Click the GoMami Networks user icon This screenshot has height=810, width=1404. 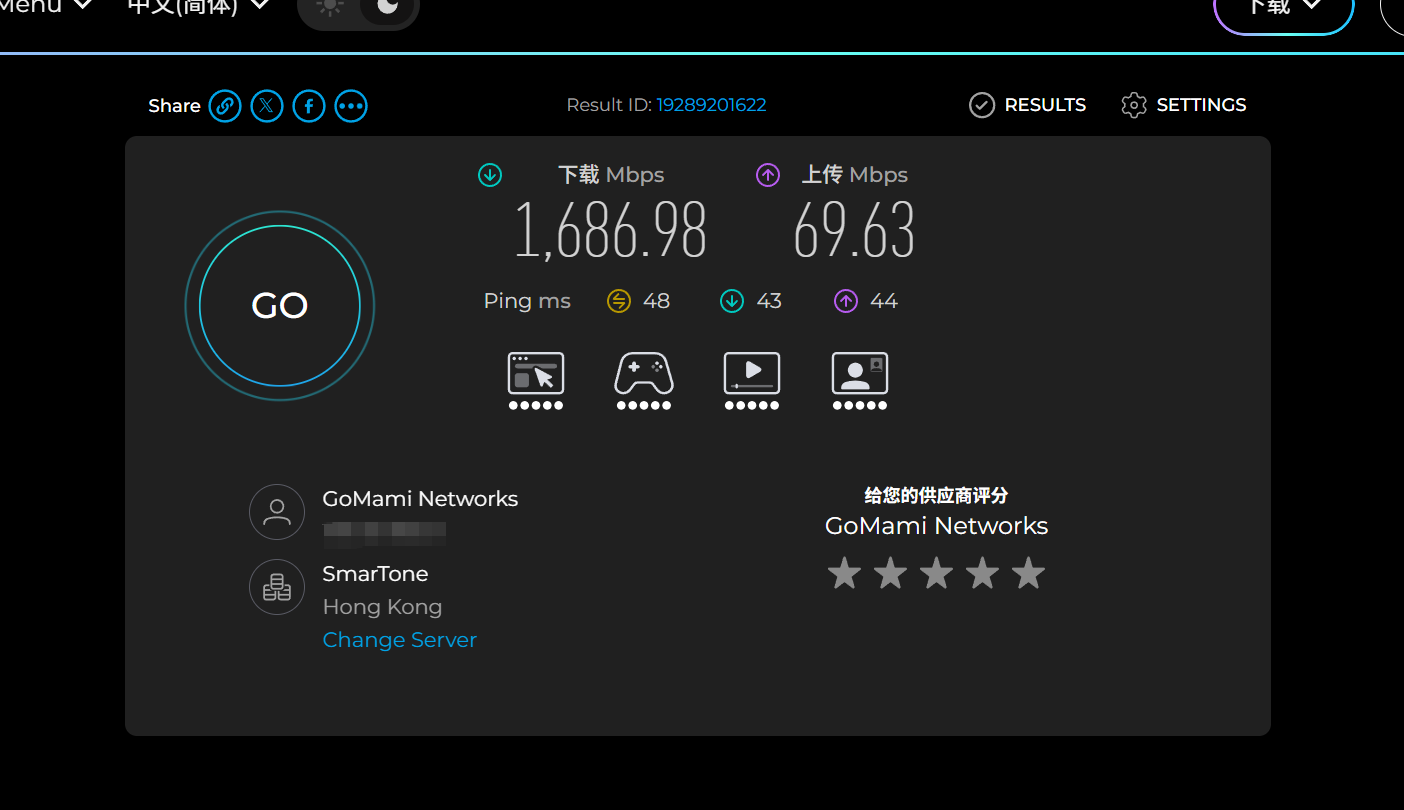[x=277, y=512]
